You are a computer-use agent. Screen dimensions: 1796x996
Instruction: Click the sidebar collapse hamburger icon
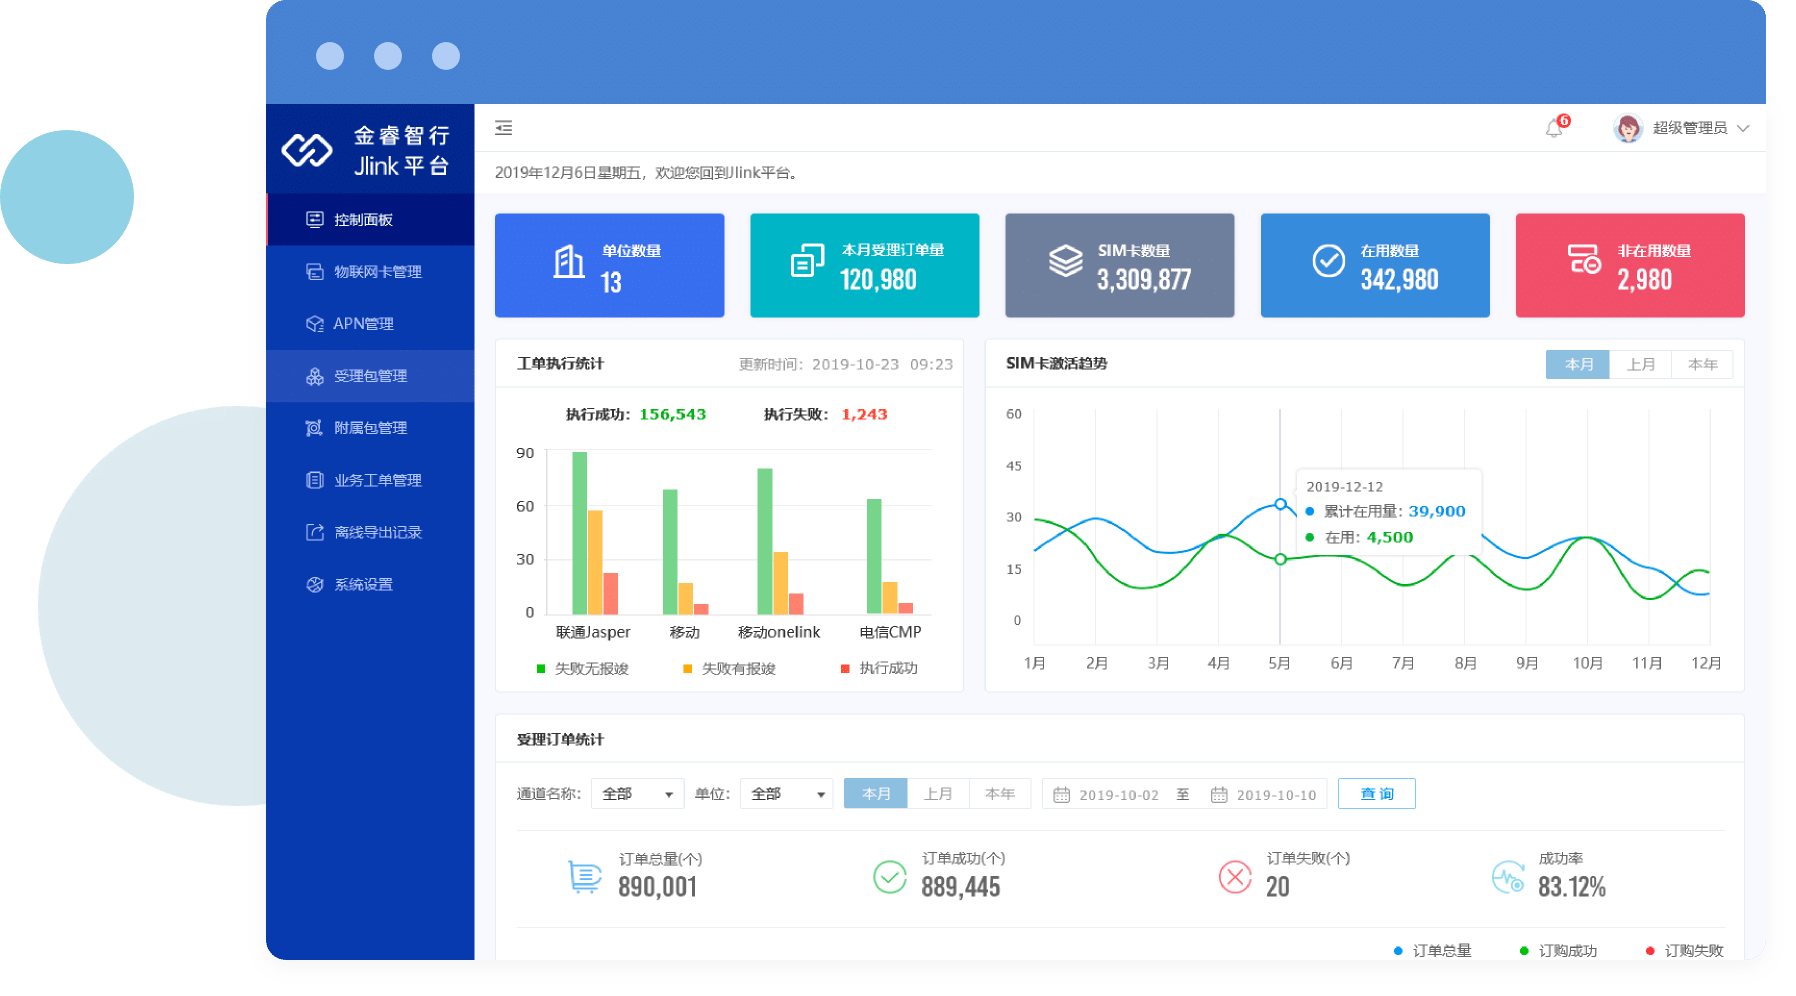pos(504,128)
